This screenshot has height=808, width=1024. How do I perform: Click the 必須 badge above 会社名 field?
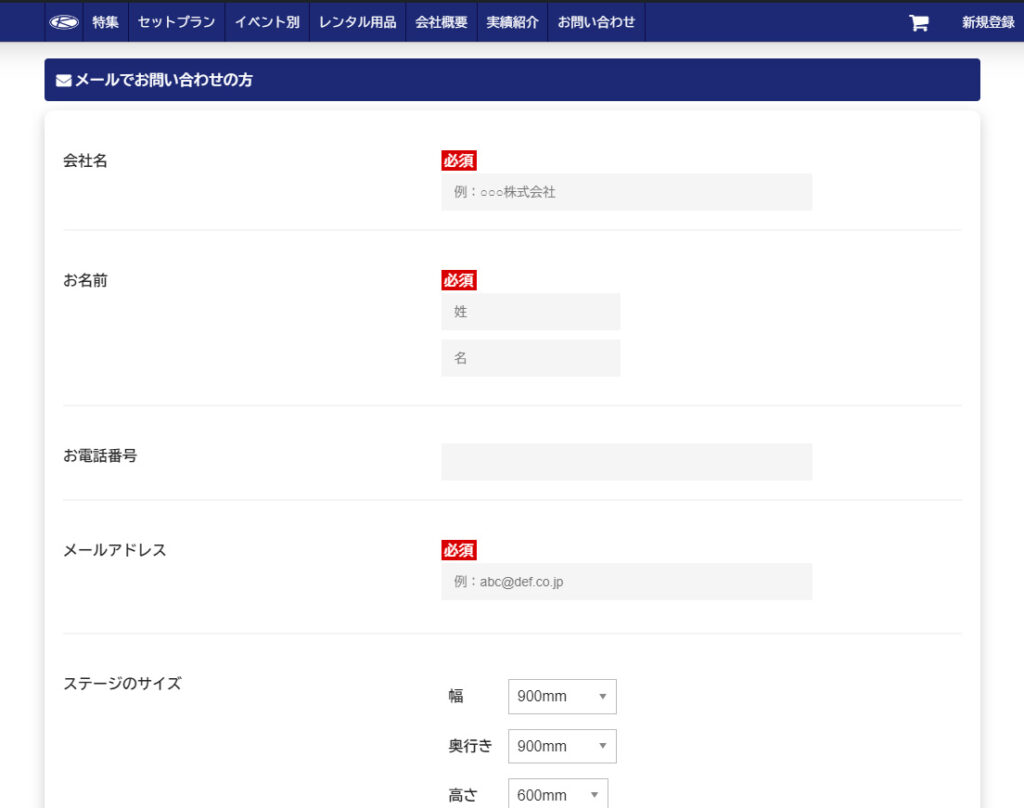[x=458, y=161]
